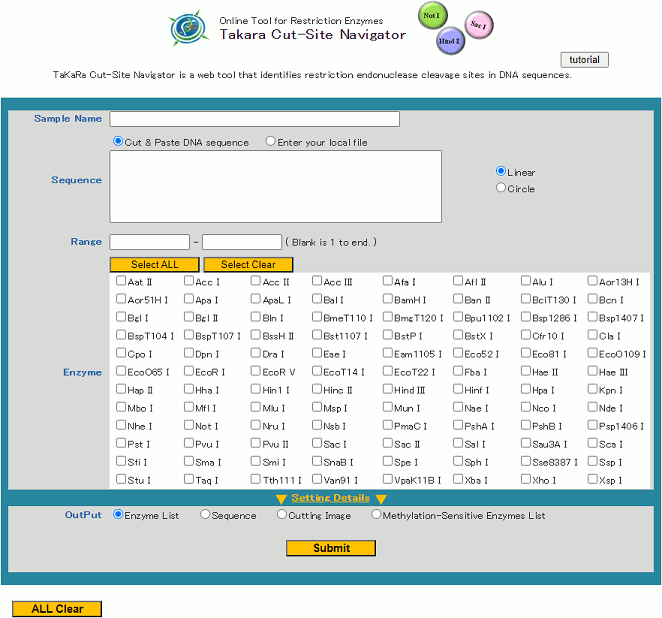This screenshot has width=662, height=618.
Task: Select Enzyme List output option
Action: click(x=118, y=515)
